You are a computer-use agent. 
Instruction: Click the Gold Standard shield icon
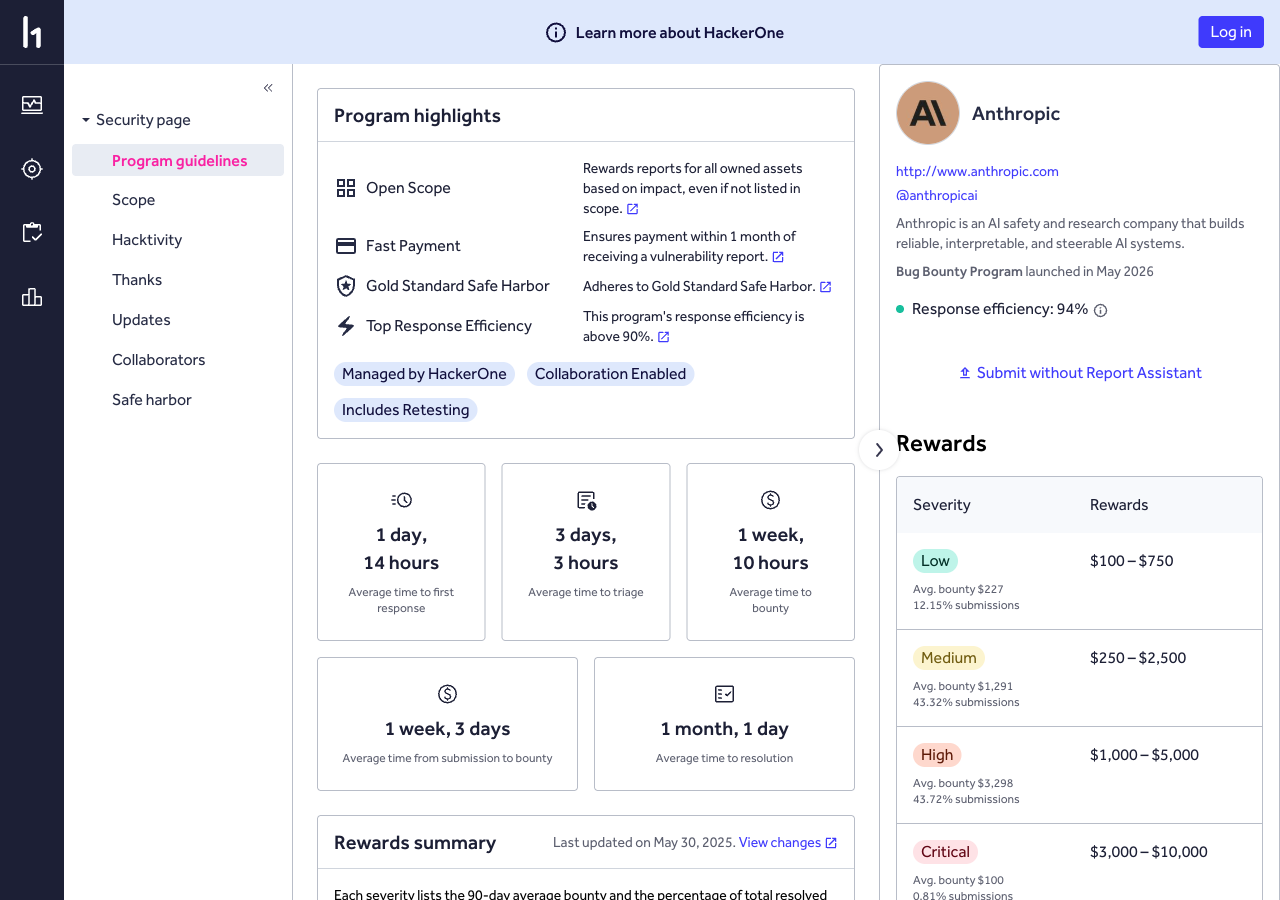point(346,286)
